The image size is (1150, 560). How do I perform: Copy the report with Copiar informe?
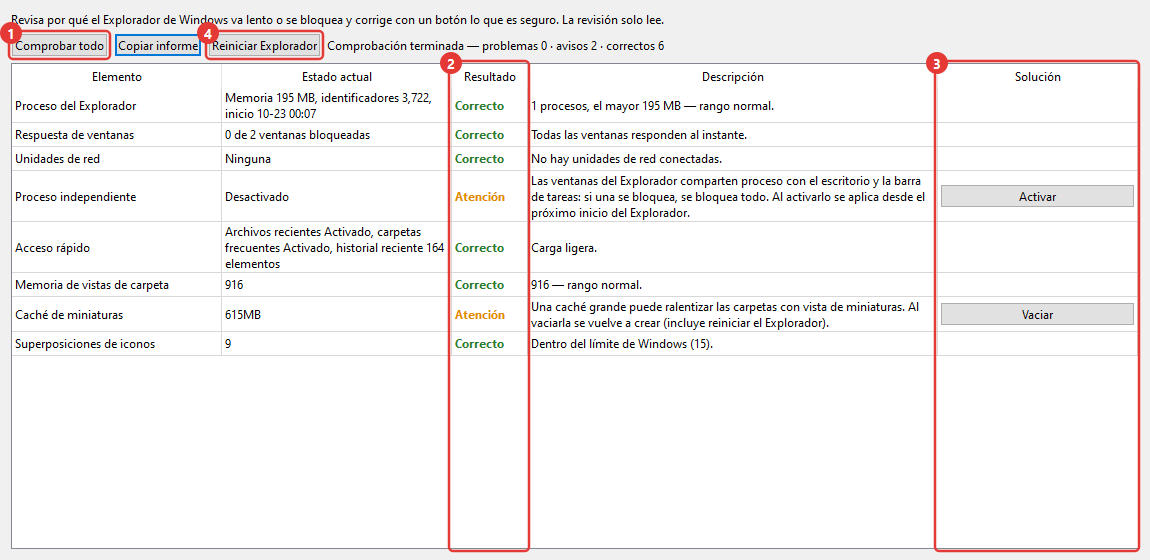pyautogui.click(x=158, y=46)
